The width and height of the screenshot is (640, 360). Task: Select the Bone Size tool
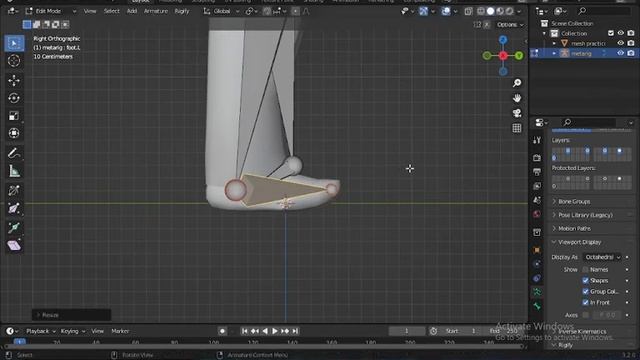14,208
